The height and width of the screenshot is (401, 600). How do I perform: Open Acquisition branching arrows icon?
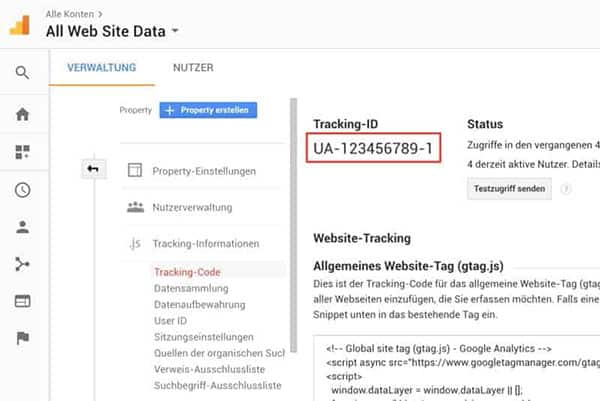[x=22, y=264]
